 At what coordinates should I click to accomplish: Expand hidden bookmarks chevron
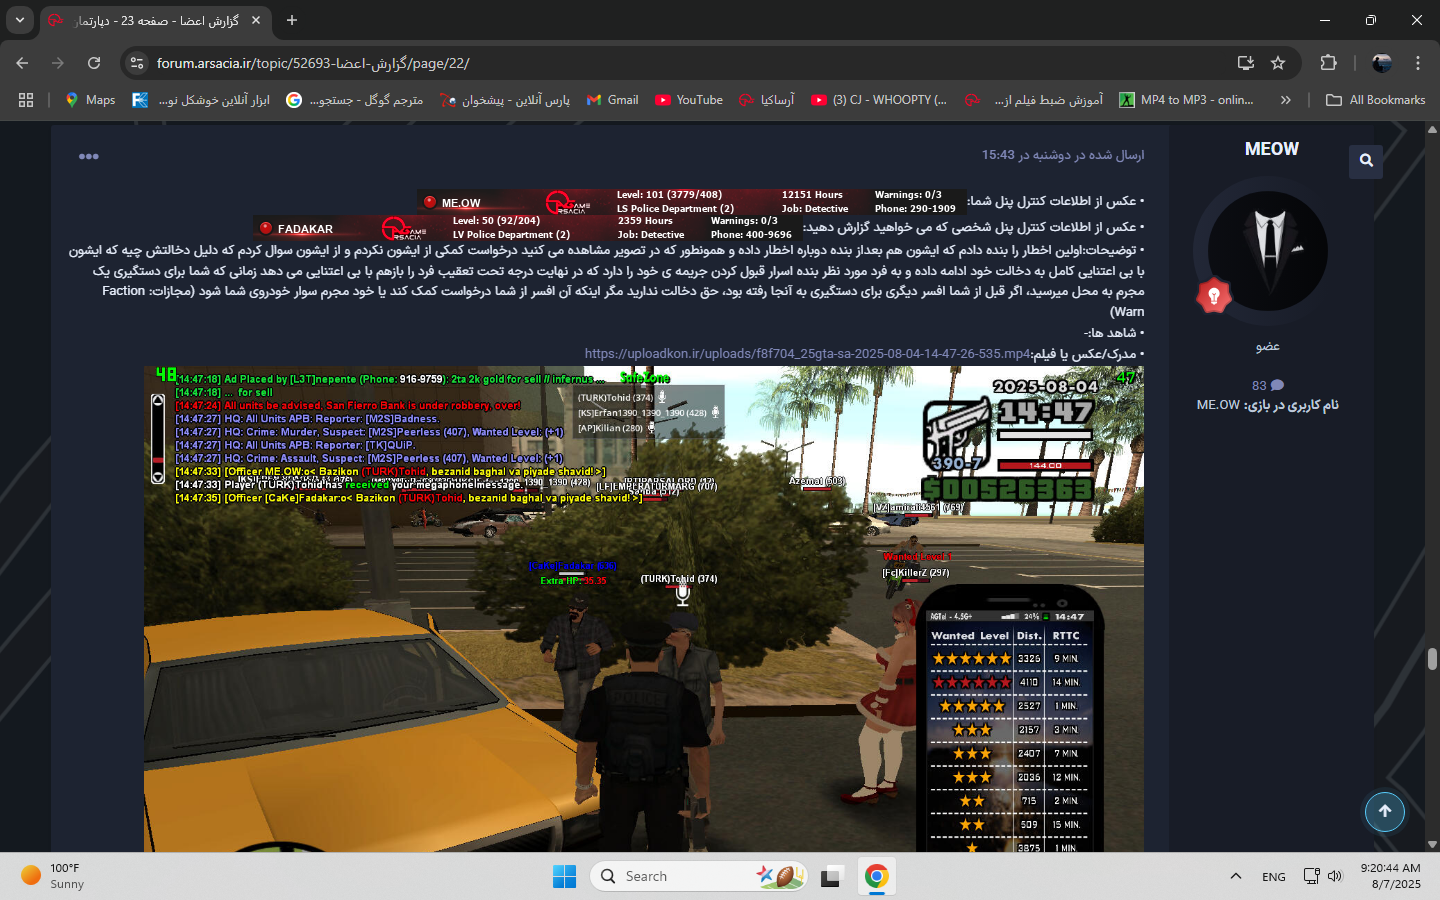tap(1286, 100)
